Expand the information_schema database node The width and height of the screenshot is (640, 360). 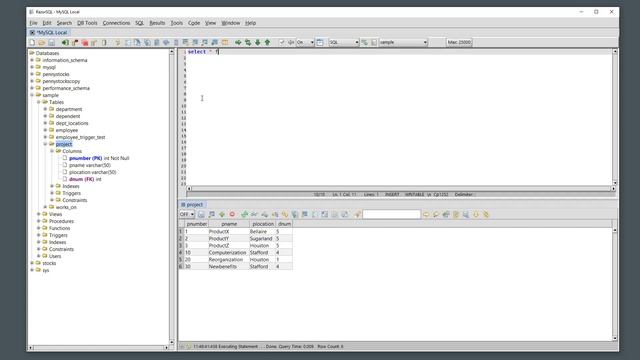coord(32,60)
